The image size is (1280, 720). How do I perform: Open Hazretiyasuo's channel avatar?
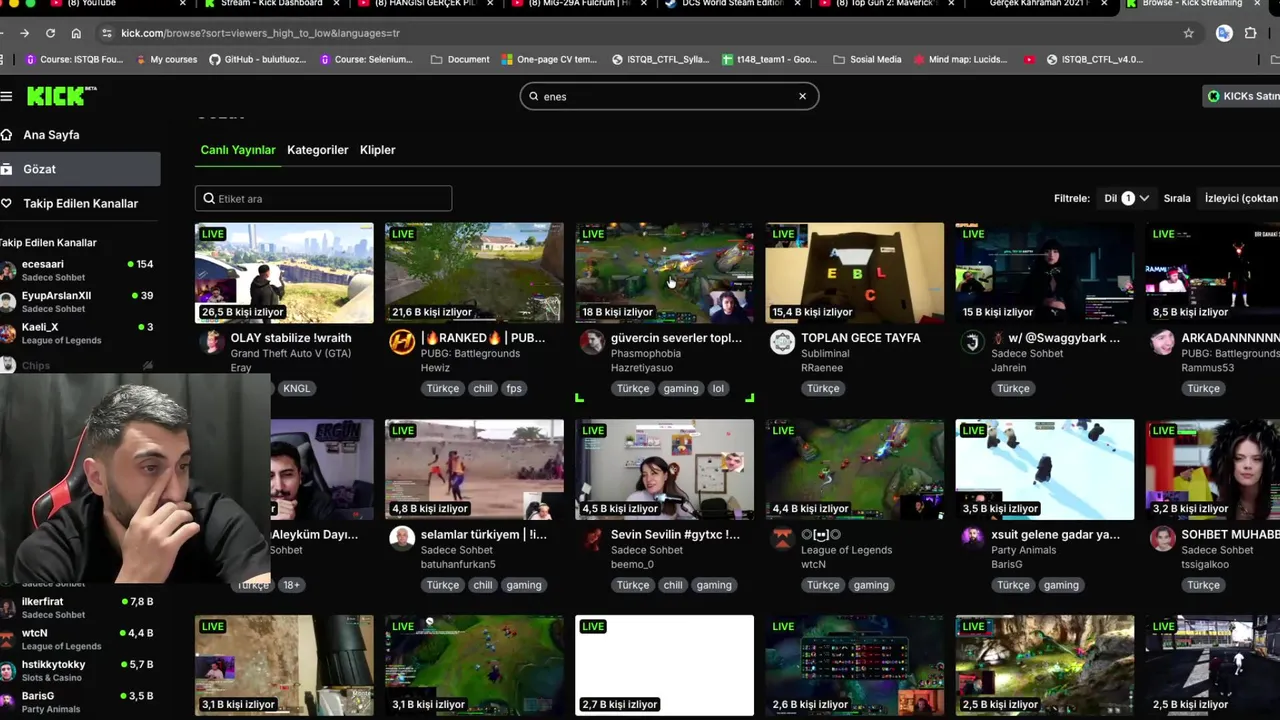(592, 343)
